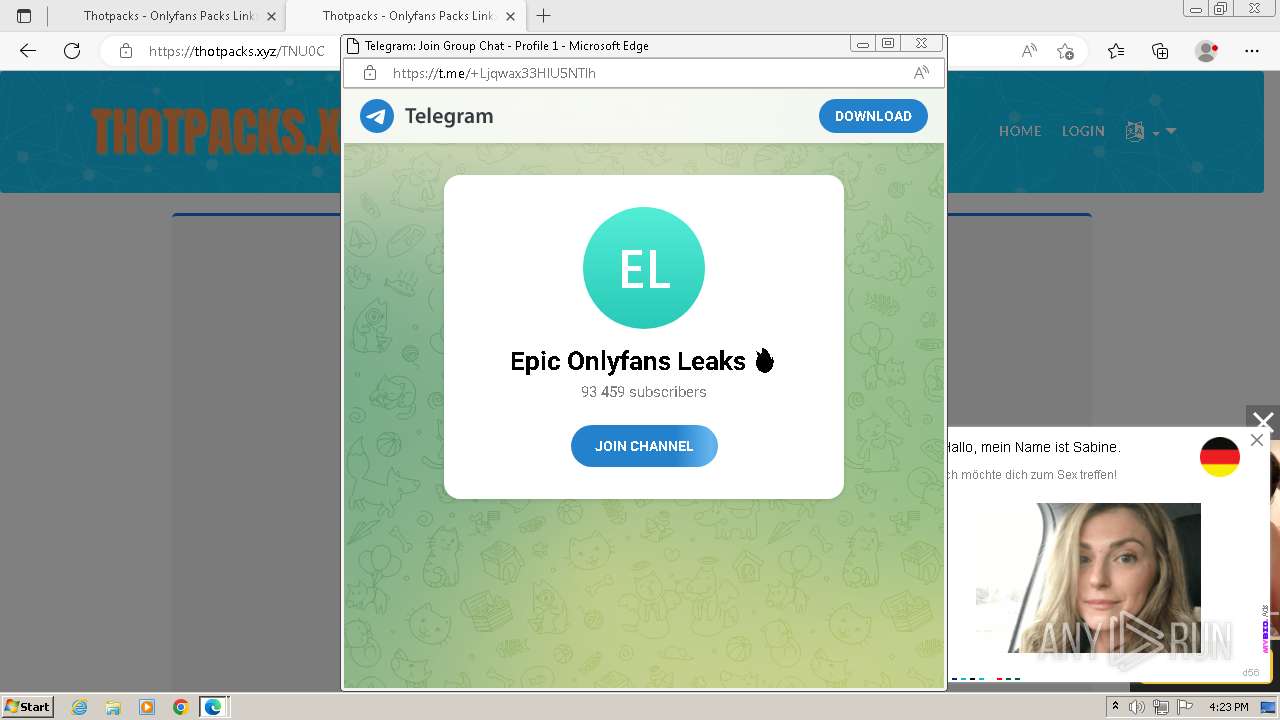
Task: Close the Sabine ad popup with small X
Action: tap(1257, 440)
